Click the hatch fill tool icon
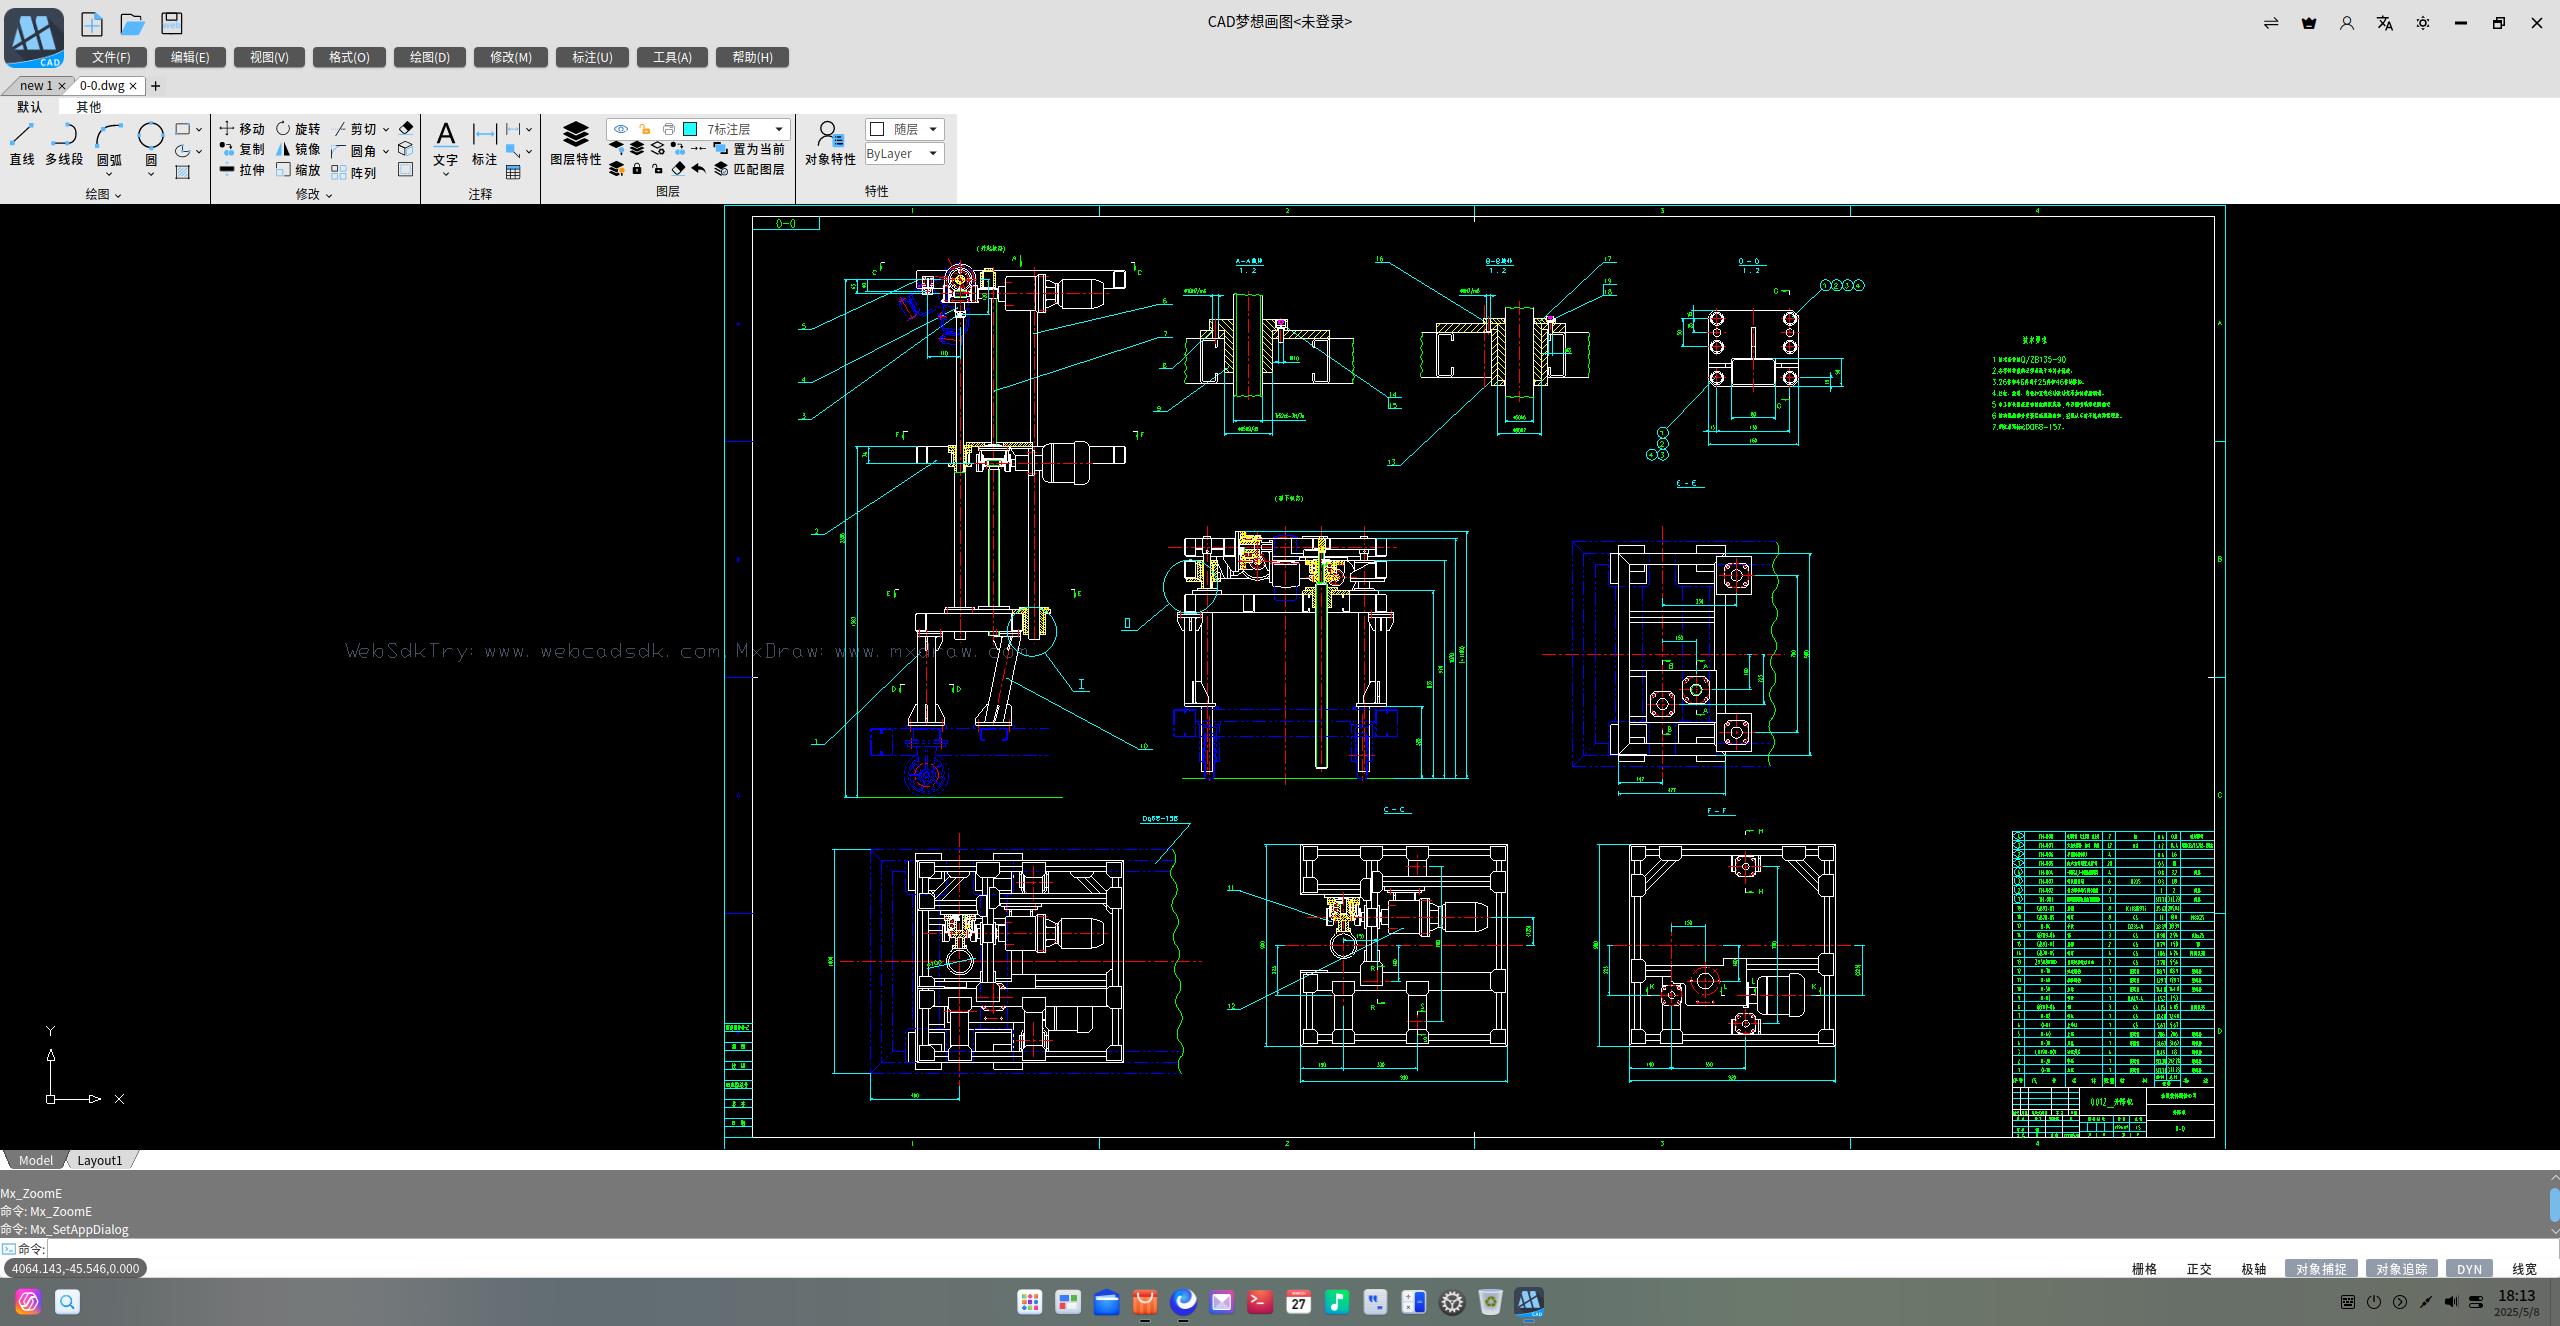This screenshot has height=1326, width=2560. (183, 172)
